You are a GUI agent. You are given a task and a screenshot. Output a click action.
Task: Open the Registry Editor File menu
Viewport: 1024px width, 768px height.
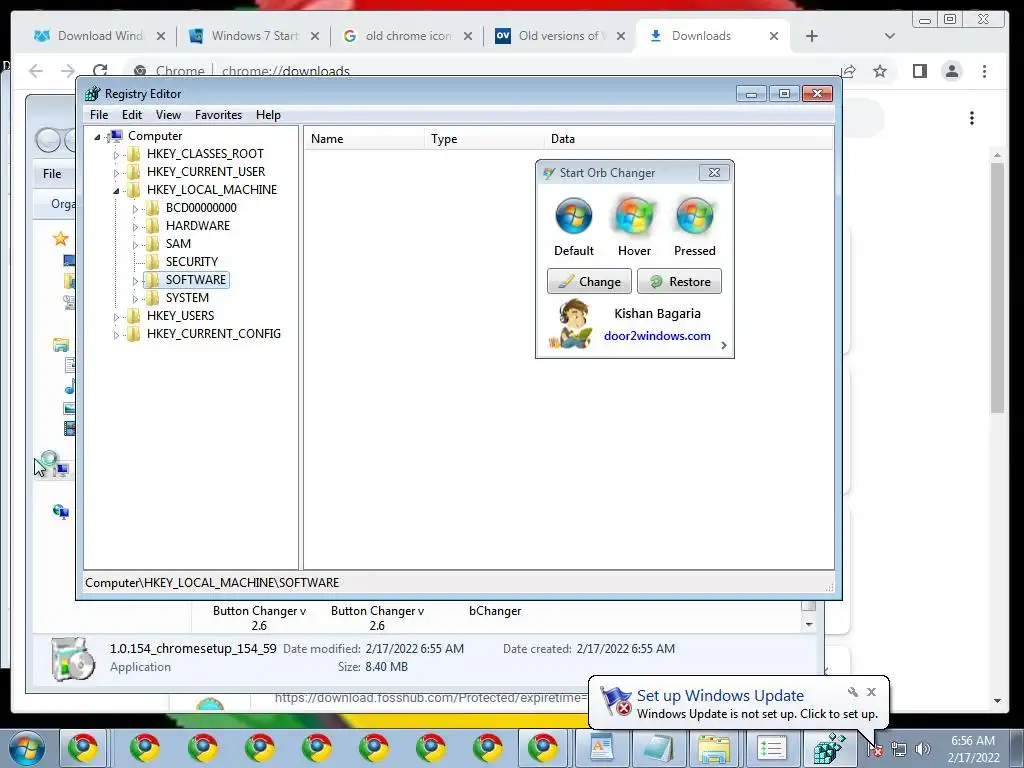click(99, 115)
